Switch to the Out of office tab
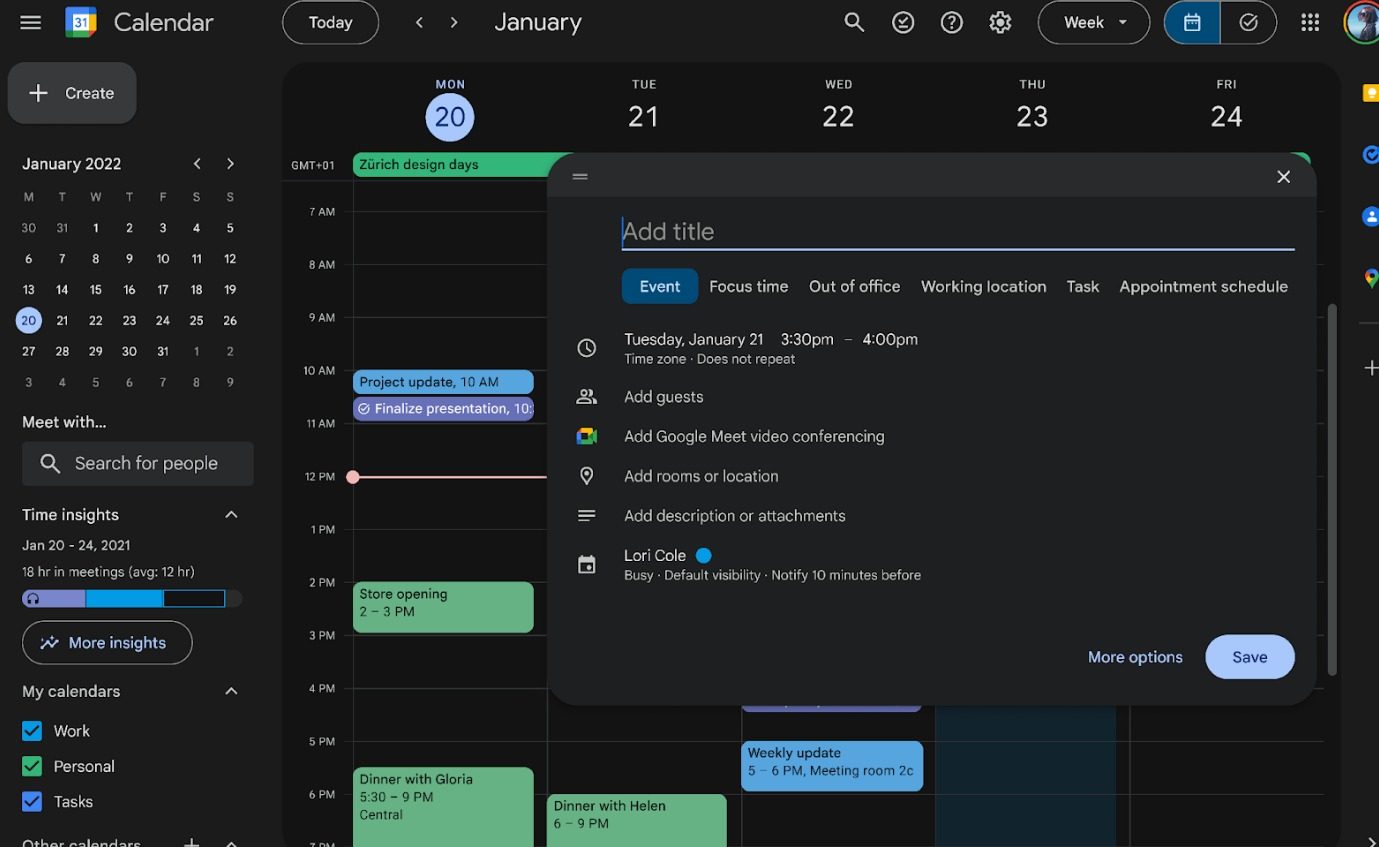 (854, 286)
